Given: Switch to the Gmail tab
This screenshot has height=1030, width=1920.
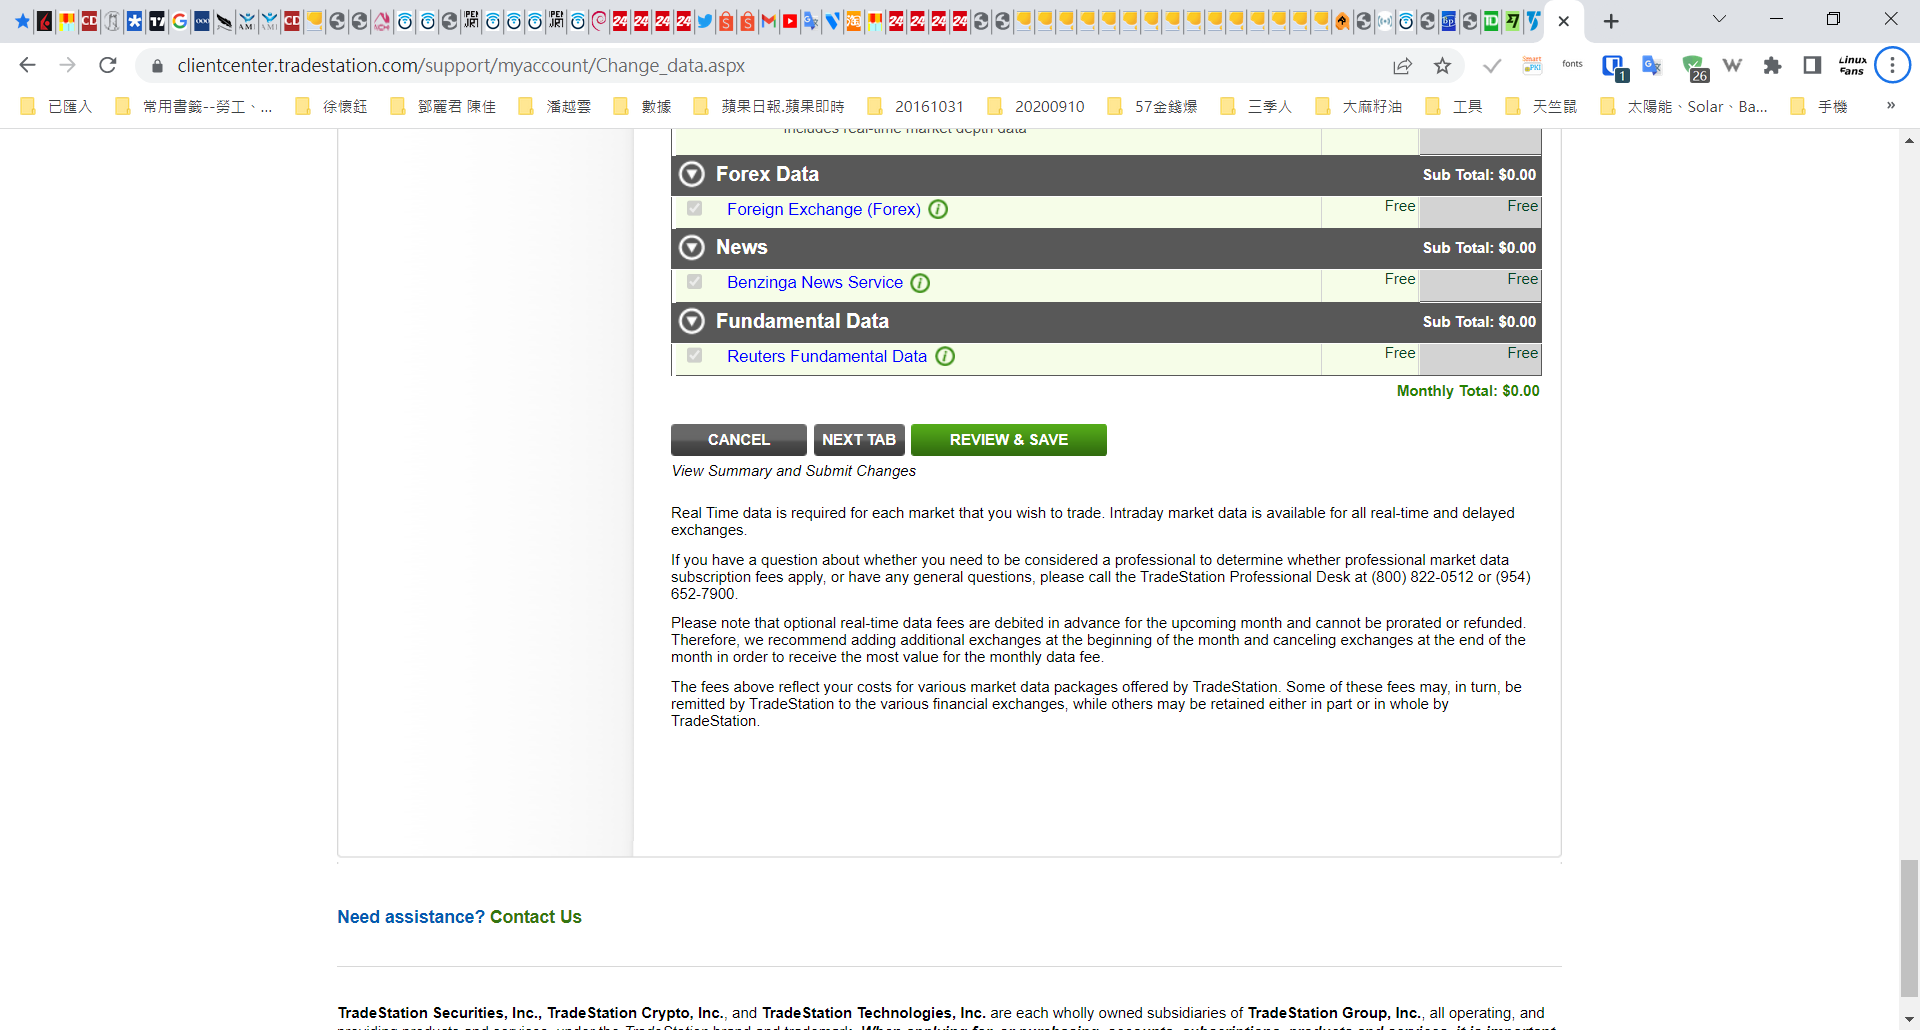Looking at the screenshot, I should tap(768, 21).
